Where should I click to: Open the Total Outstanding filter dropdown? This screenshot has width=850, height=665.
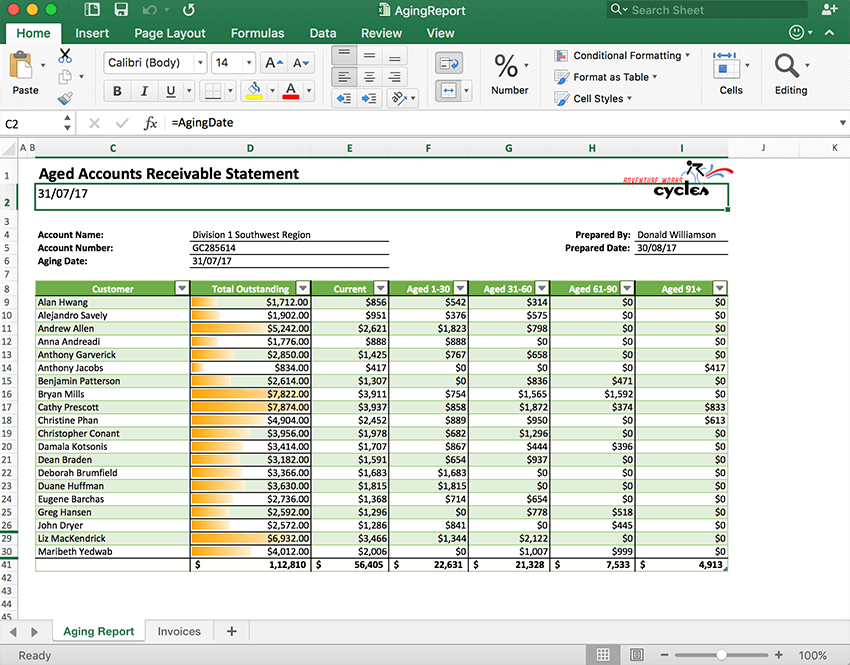(x=300, y=287)
